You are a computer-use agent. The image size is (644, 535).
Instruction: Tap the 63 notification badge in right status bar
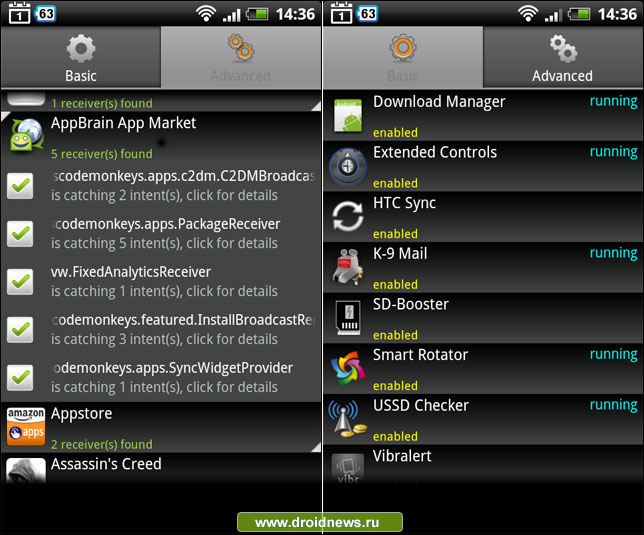click(x=368, y=14)
